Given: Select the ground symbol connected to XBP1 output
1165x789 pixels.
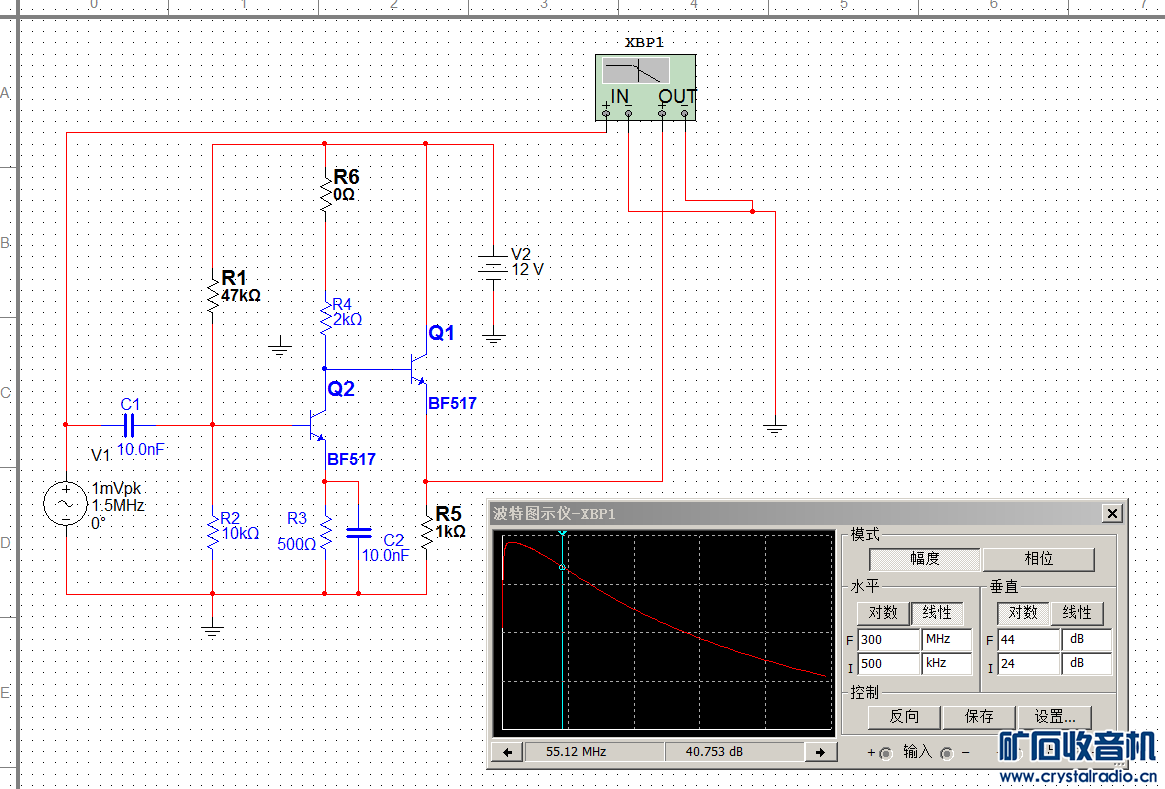Looking at the screenshot, I should pos(775,427).
